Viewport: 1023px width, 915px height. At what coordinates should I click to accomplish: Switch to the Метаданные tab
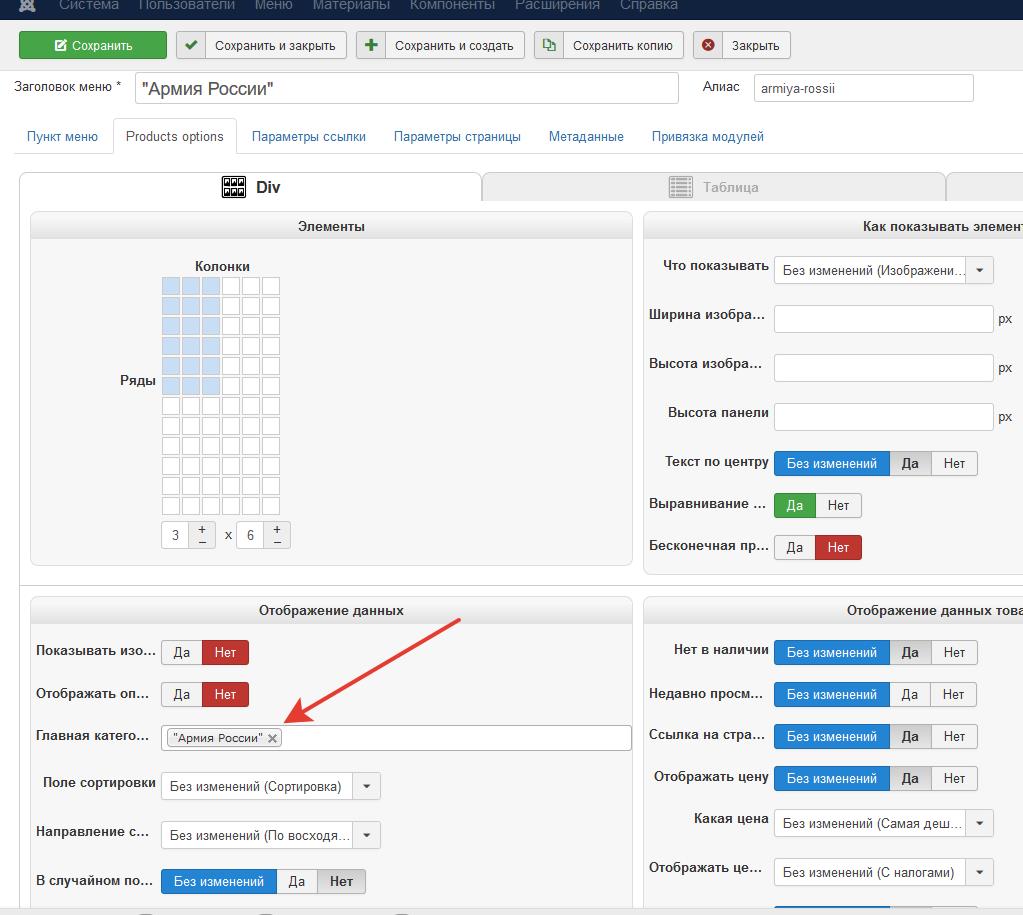(x=586, y=136)
